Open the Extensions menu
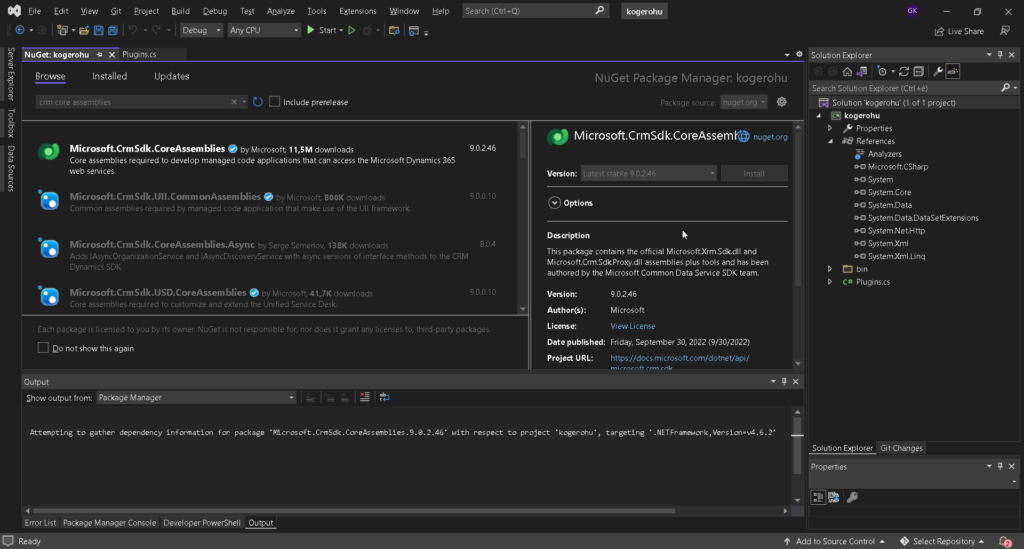 357,11
